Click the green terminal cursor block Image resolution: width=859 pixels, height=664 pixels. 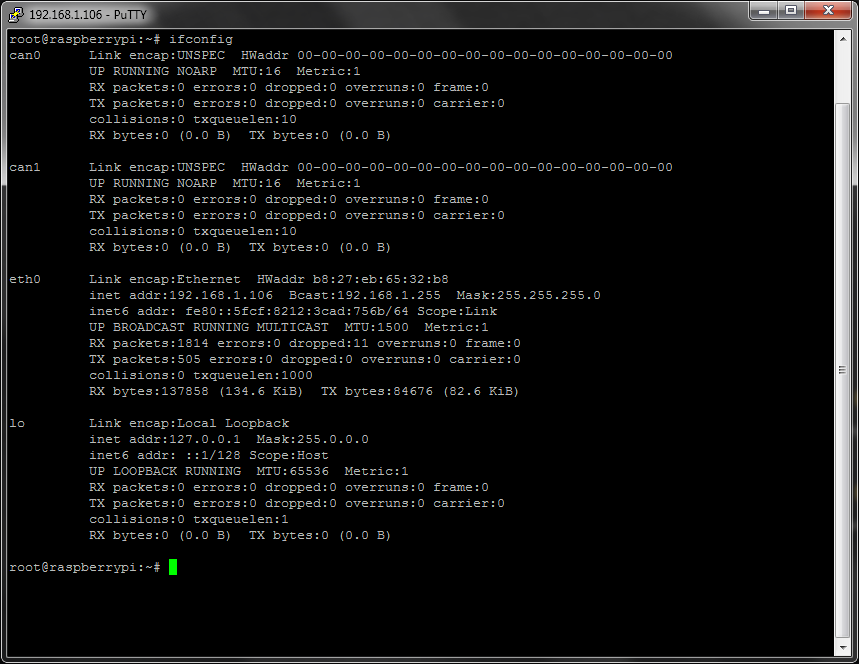click(x=173, y=567)
